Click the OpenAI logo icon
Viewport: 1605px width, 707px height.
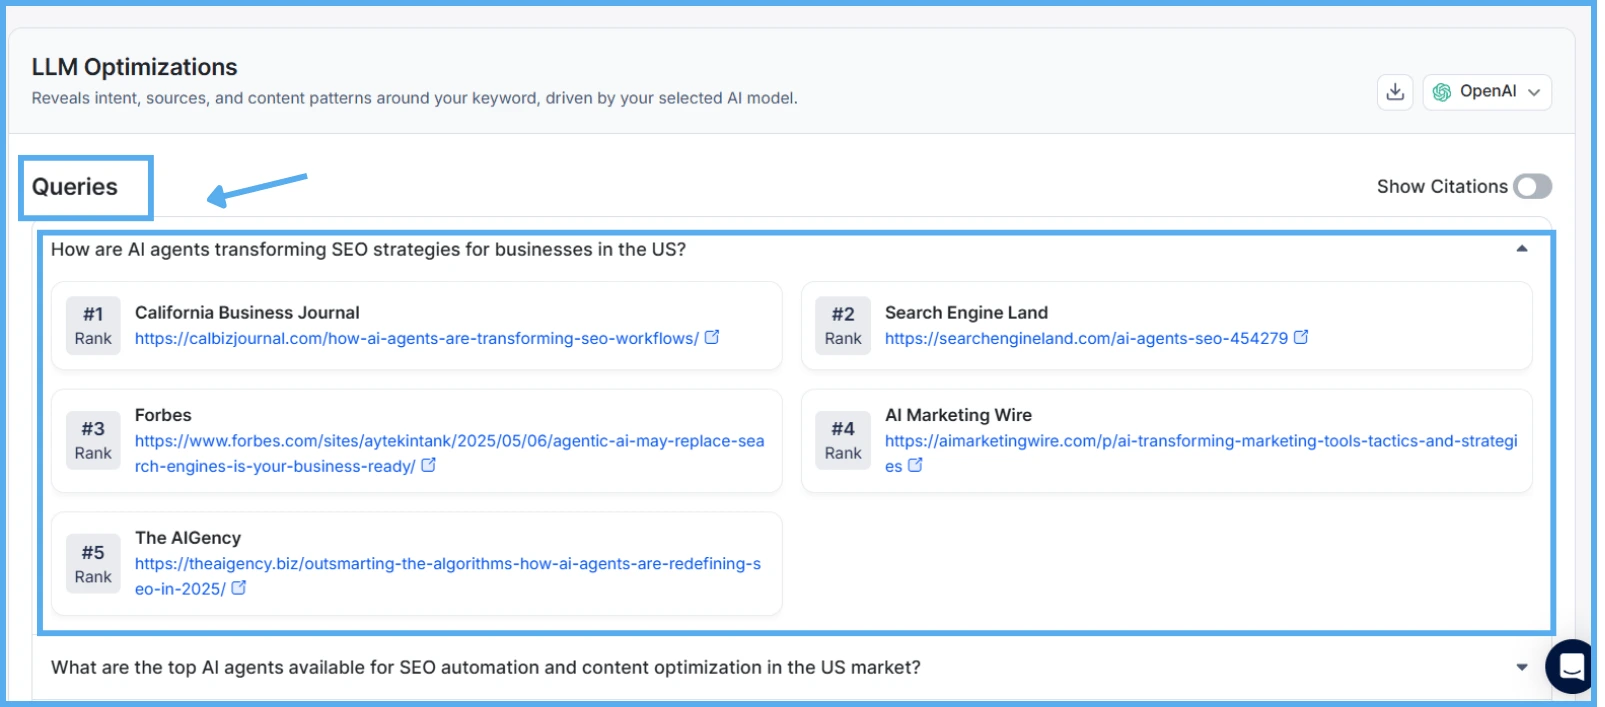(1441, 92)
